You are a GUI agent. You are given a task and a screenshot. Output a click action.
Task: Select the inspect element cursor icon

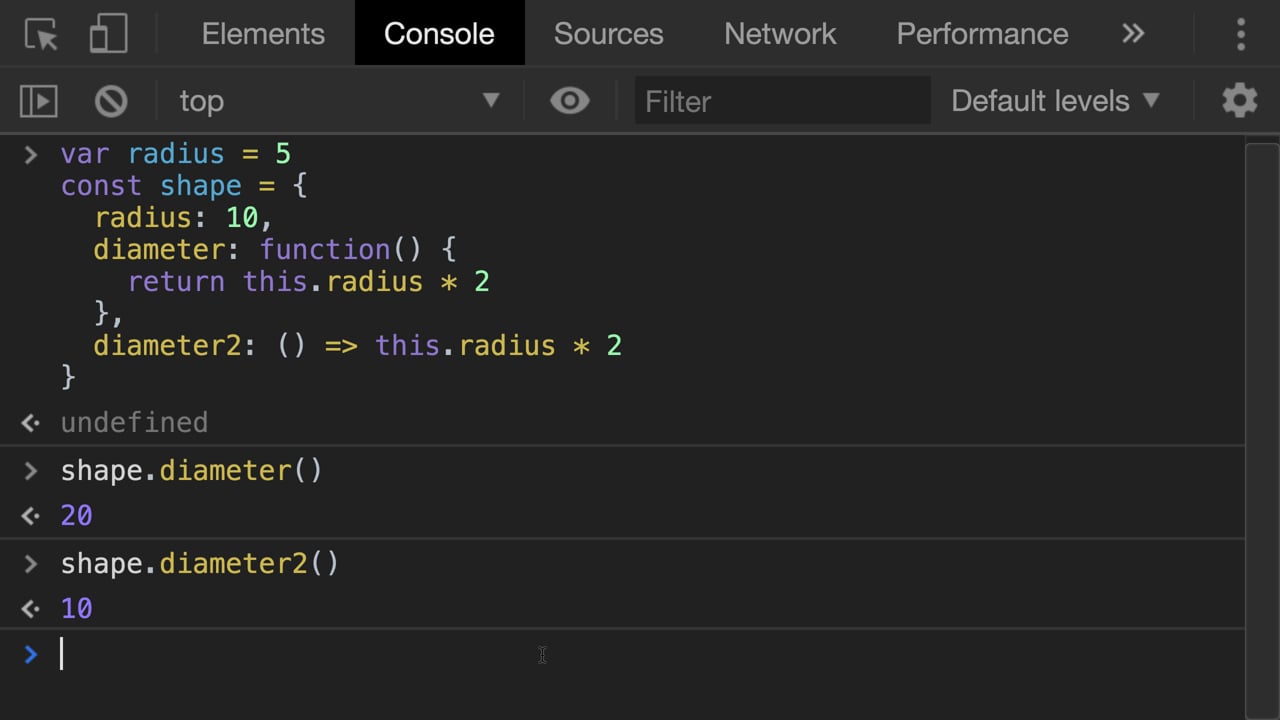tap(42, 34)
